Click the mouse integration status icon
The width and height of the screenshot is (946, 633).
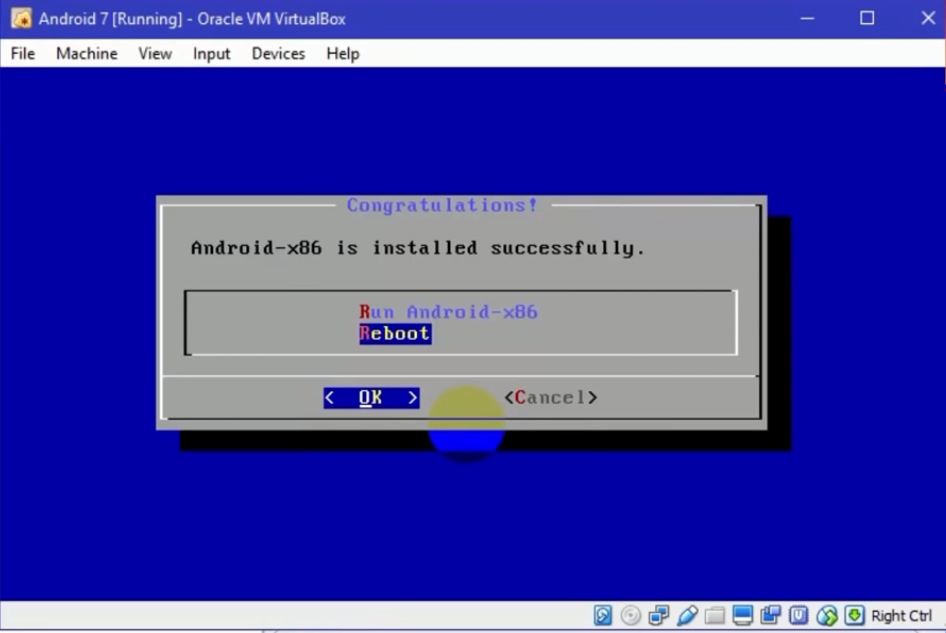827,616
